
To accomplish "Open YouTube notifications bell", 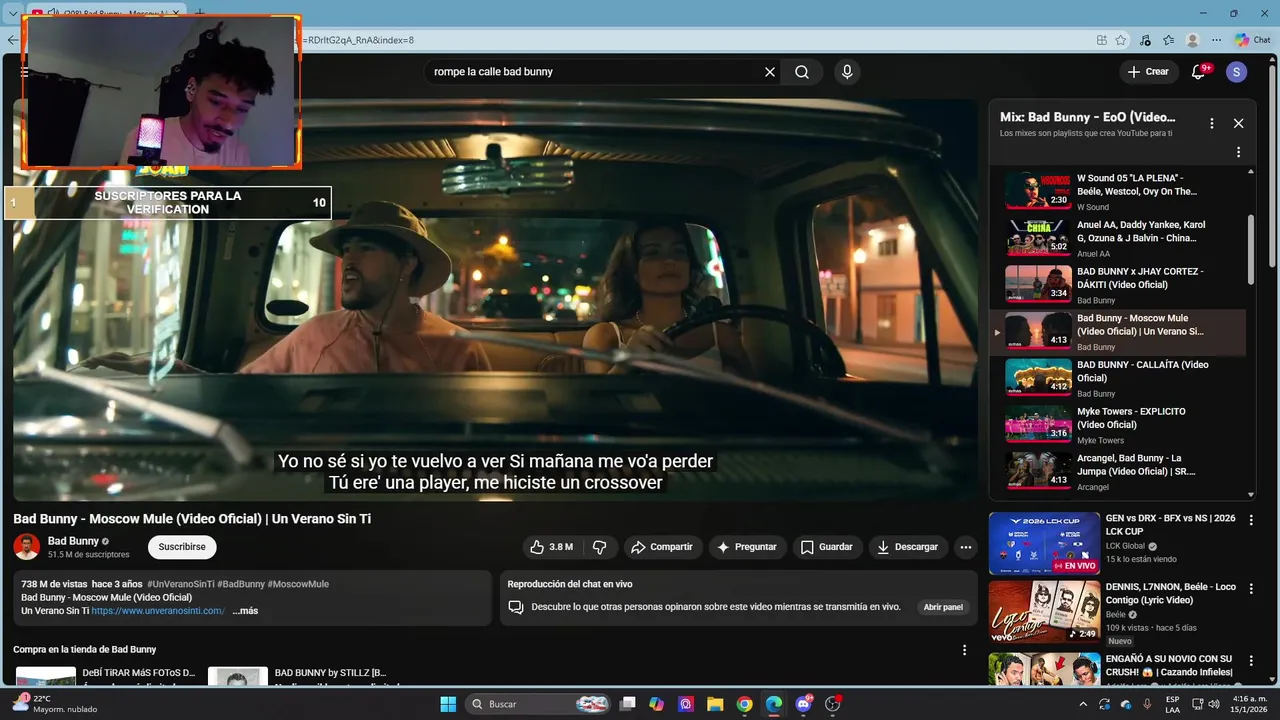I will 1198,72.
